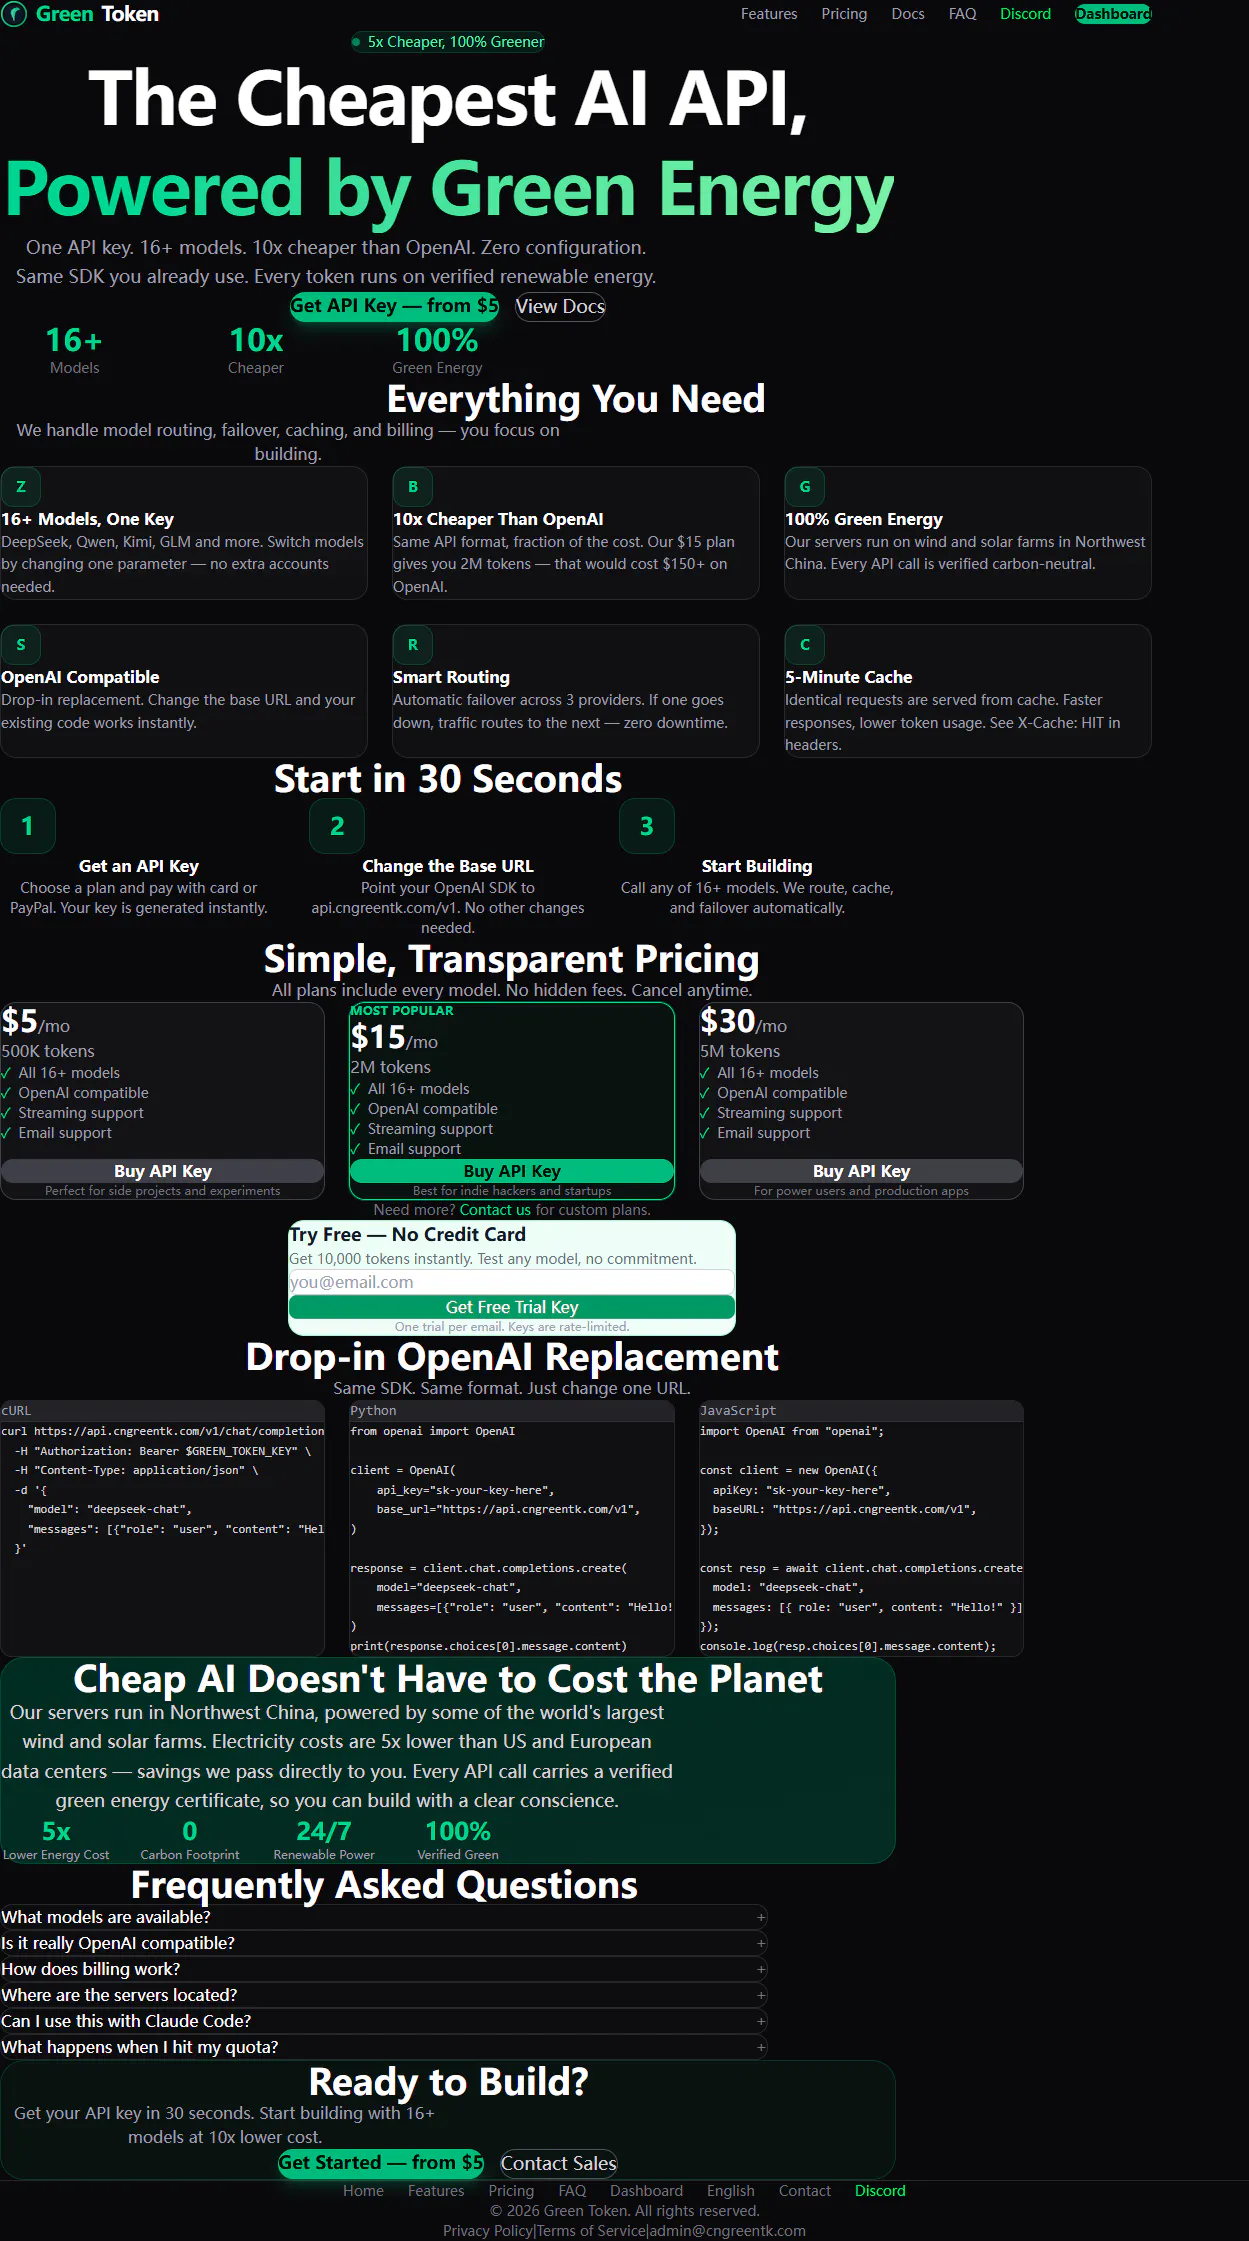Click the Green Token brand name
Viewport: 1249px width, 2241px height.
[97, 14]
